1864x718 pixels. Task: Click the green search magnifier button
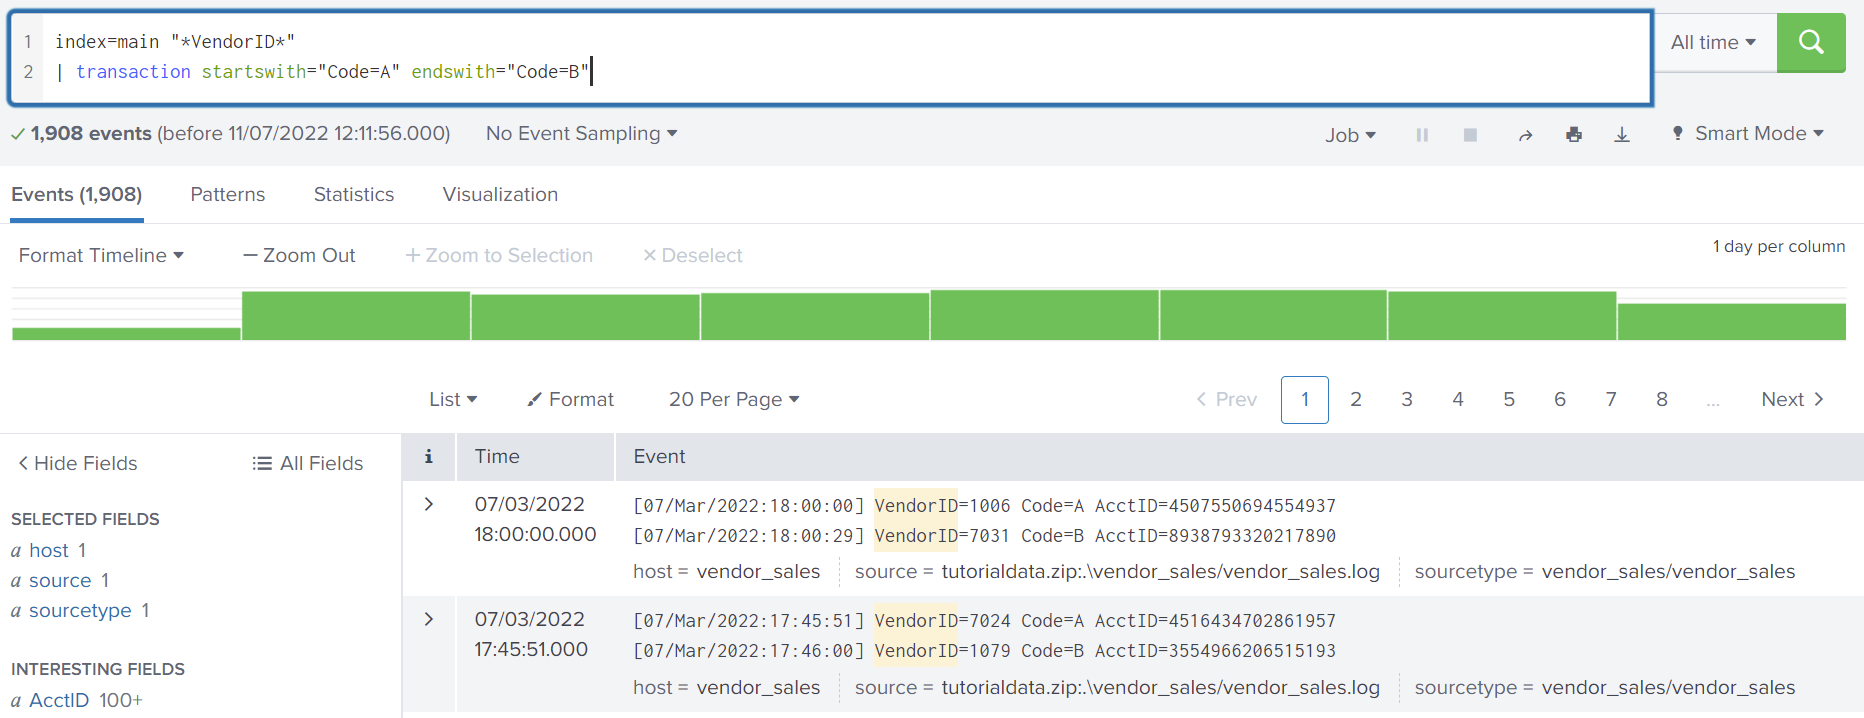click(1810, 42)
